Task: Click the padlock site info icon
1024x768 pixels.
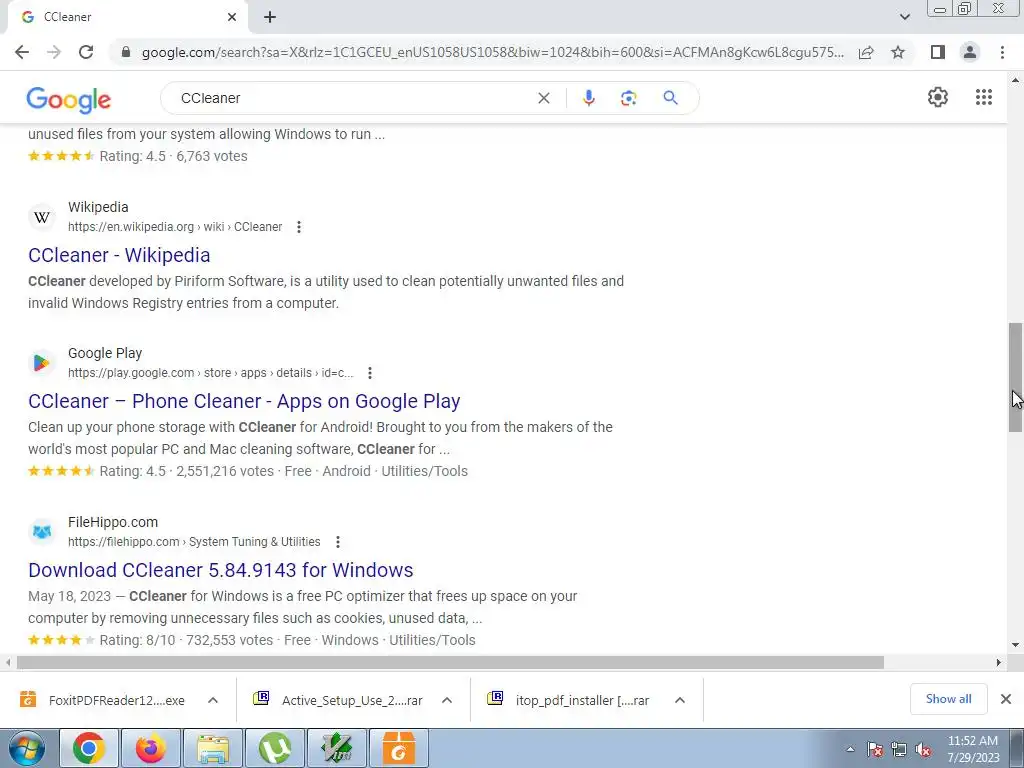Action: [126, 52]
